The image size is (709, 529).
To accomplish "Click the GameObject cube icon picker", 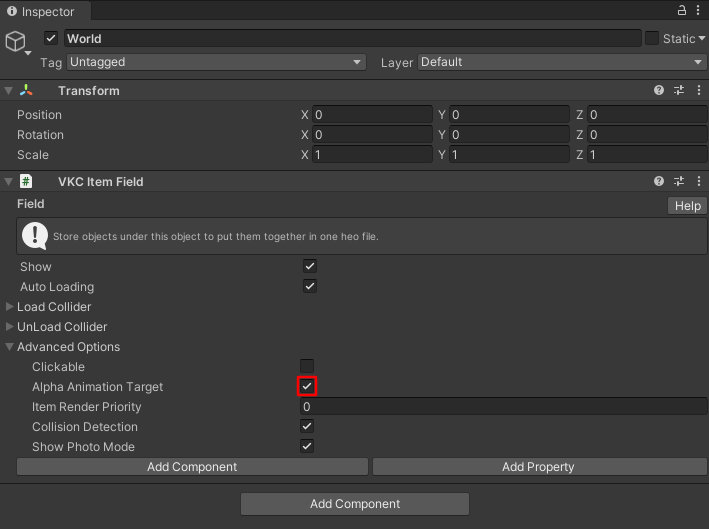I will point(16,42).
